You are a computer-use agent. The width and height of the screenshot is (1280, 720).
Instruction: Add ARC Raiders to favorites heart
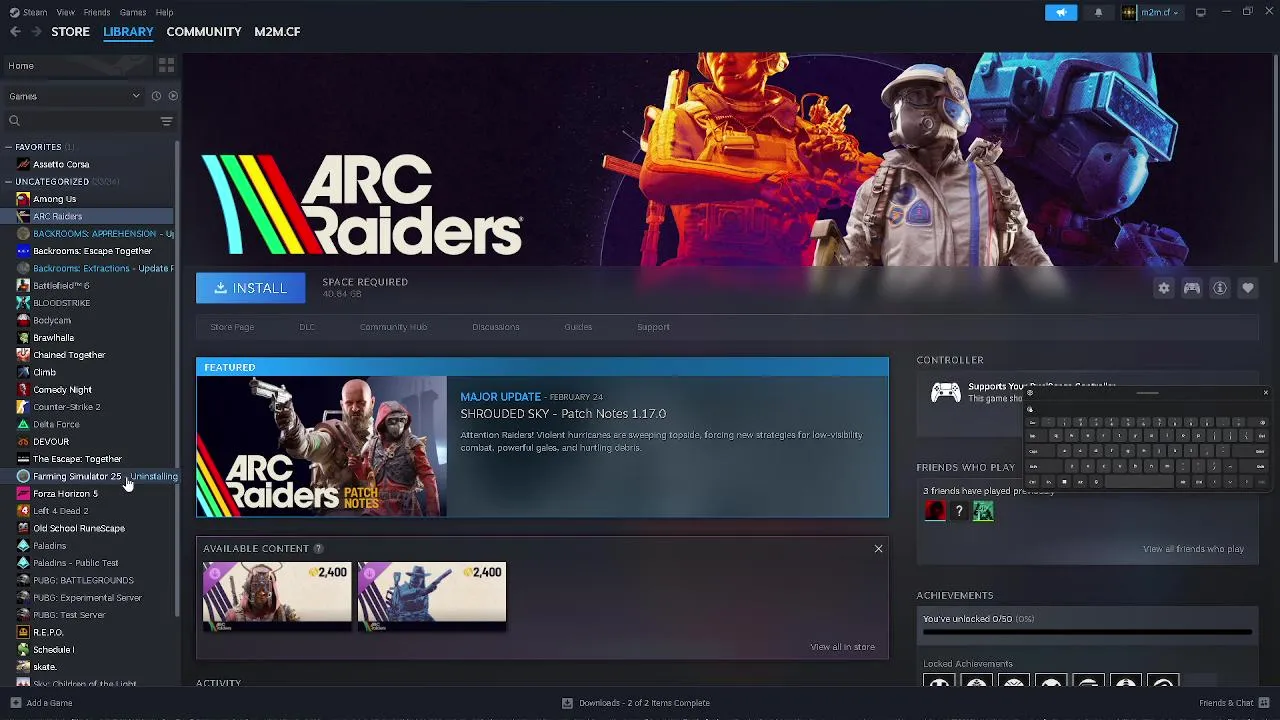pyautogui.click(x=1248, y=288)
